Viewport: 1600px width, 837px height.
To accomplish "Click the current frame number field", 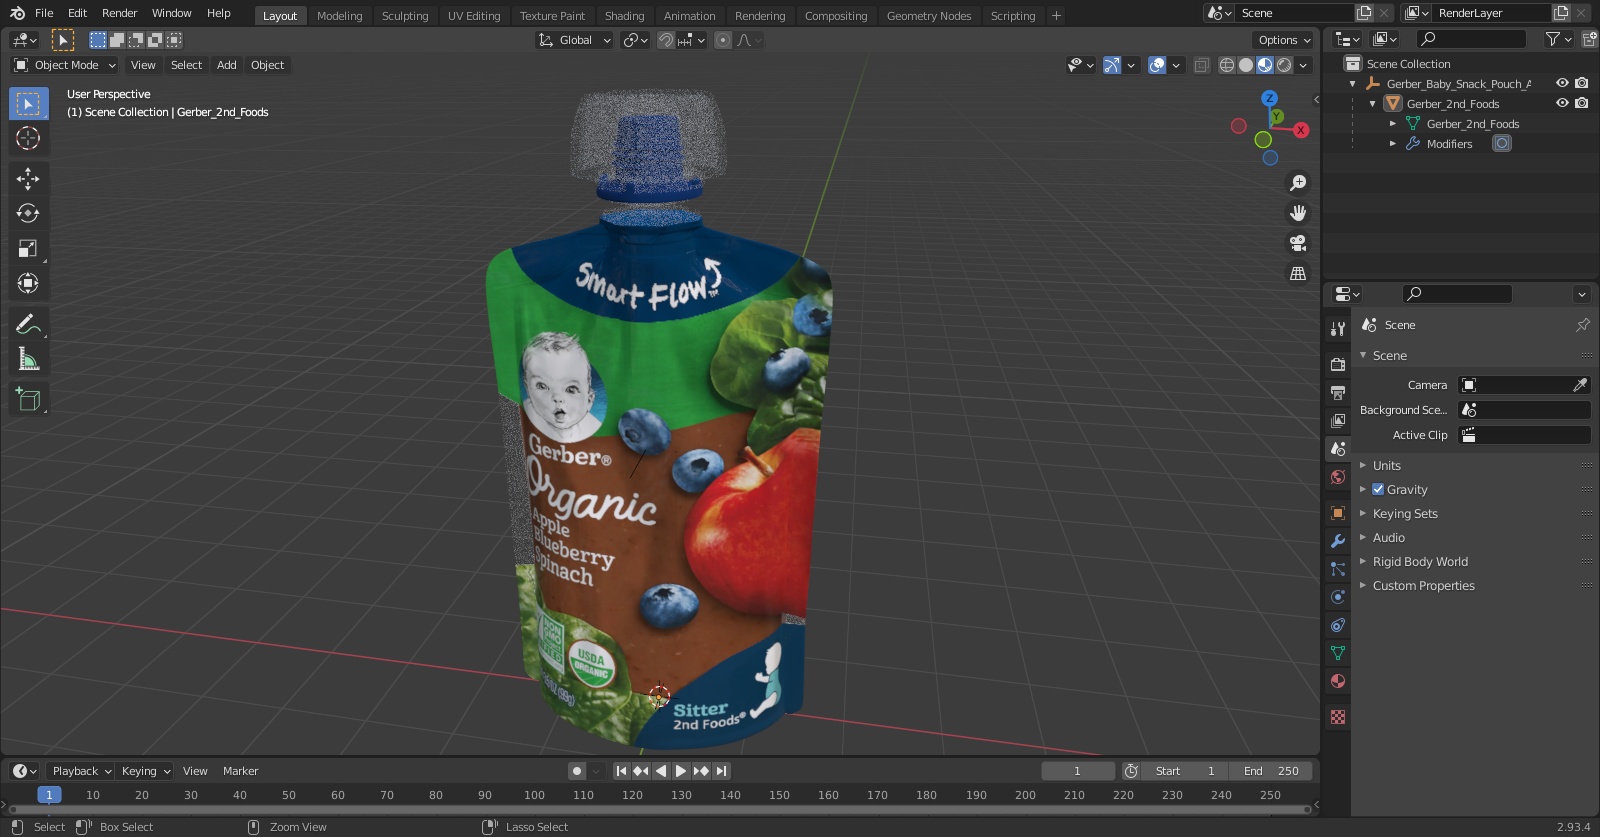I will (1078, 771).
